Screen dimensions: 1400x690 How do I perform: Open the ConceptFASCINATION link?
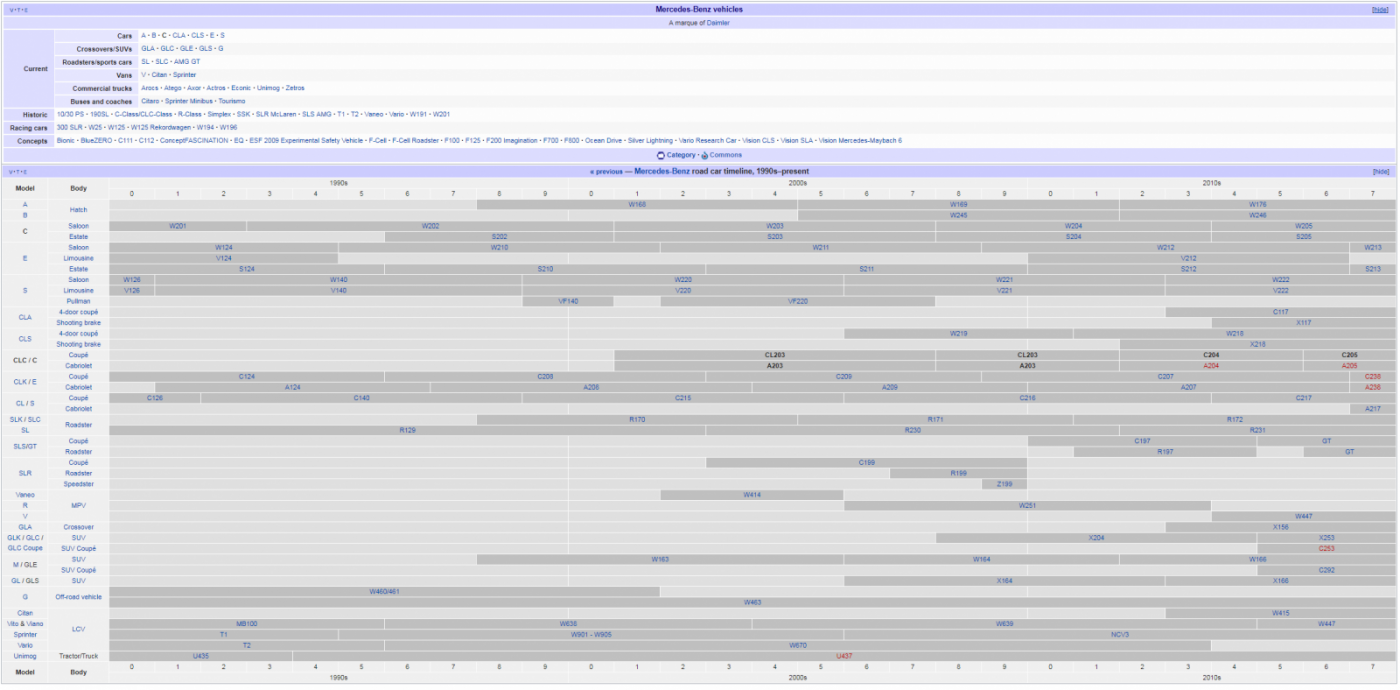click(x=194, y=140)
